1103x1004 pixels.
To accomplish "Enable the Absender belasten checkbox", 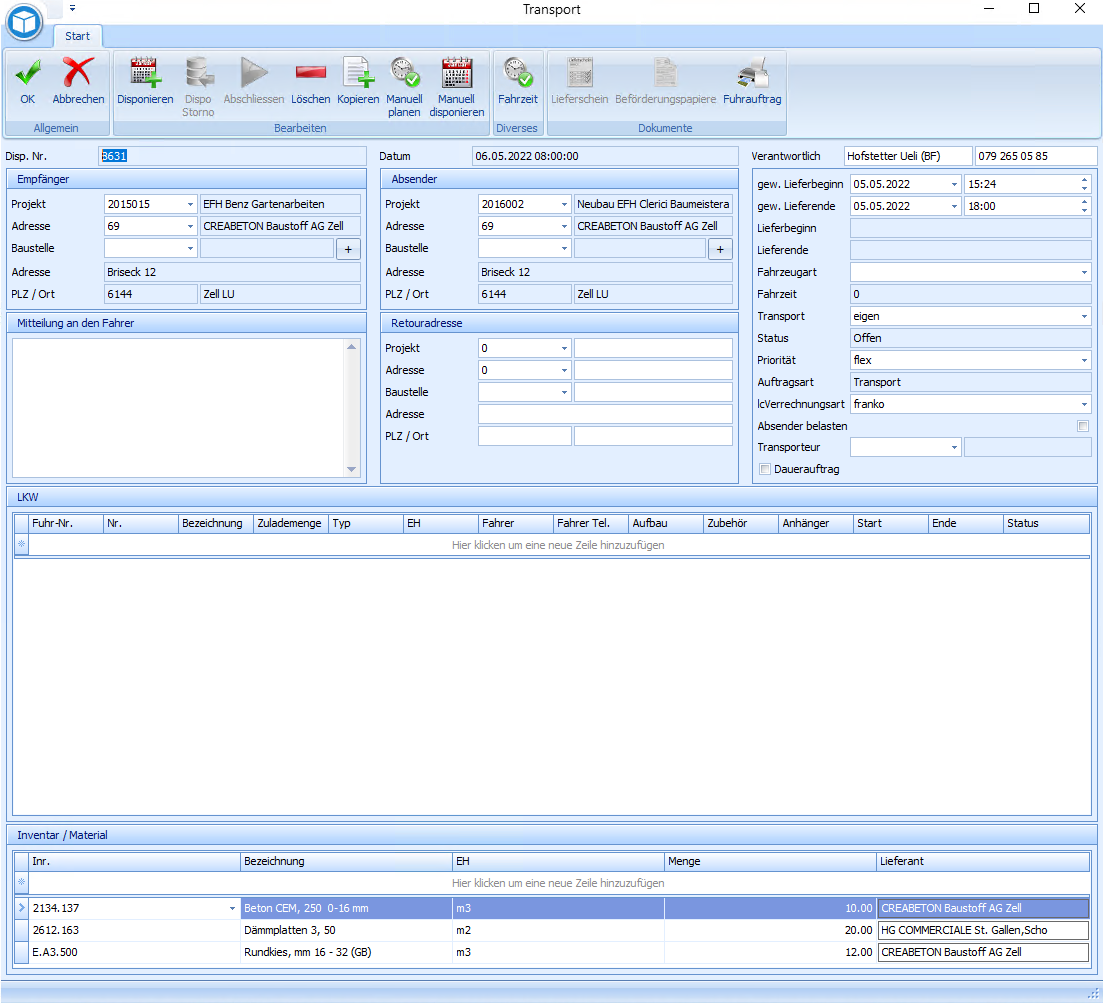I will (x=1082, y=426).
